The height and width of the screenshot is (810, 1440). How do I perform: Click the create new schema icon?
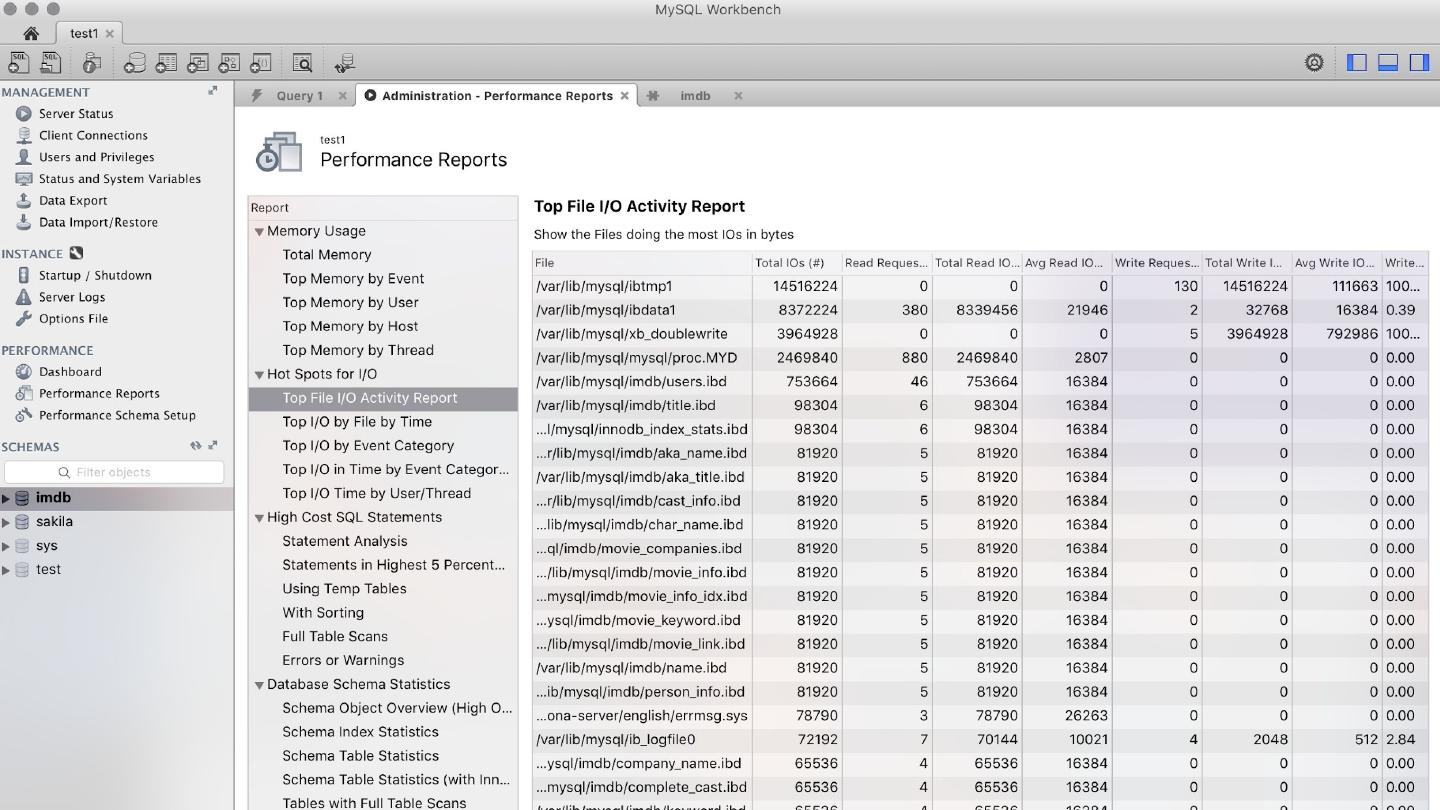click(x=134, y=63)
